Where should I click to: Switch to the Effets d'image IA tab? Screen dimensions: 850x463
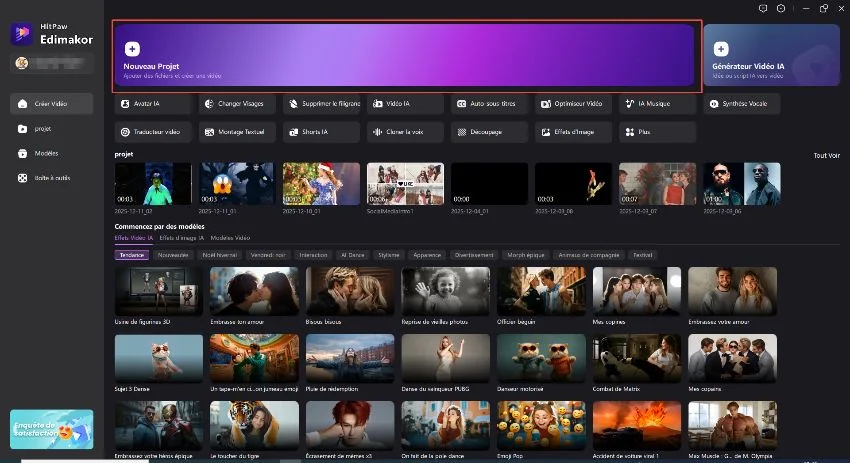coord(181,238)
